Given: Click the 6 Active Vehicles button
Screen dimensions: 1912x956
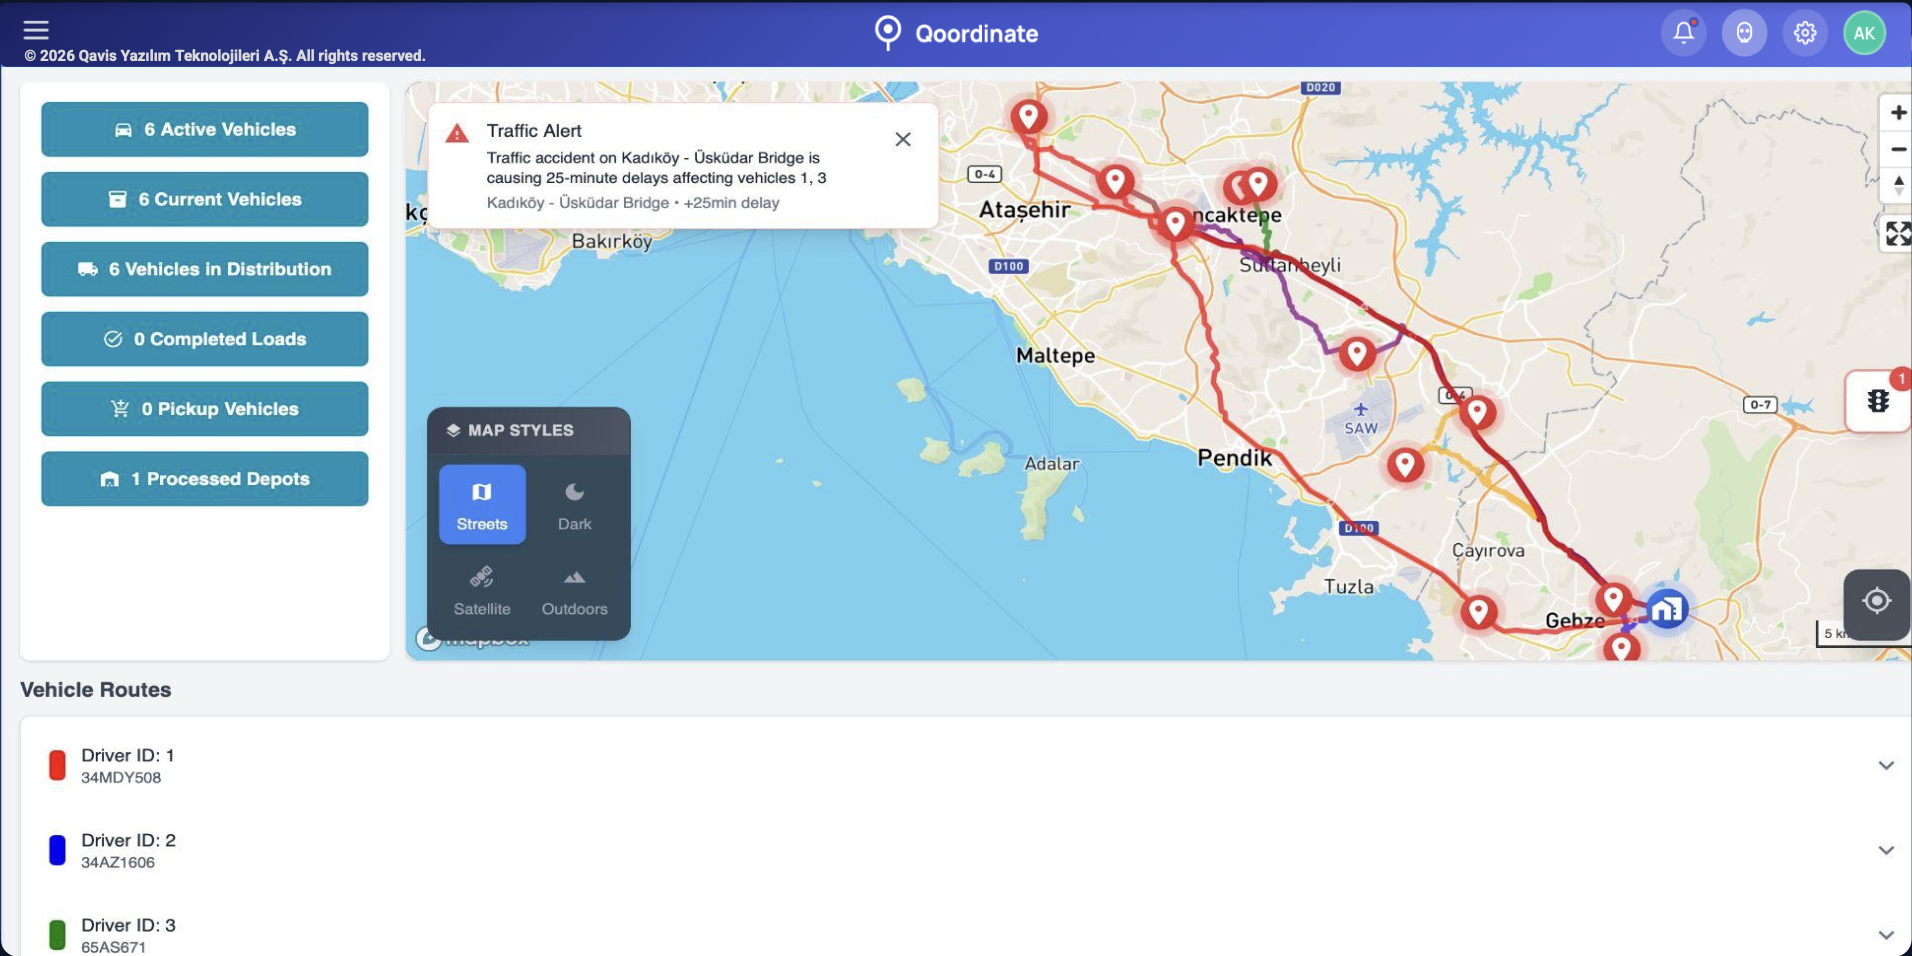Looking at the screenshot, I should 205,129.
